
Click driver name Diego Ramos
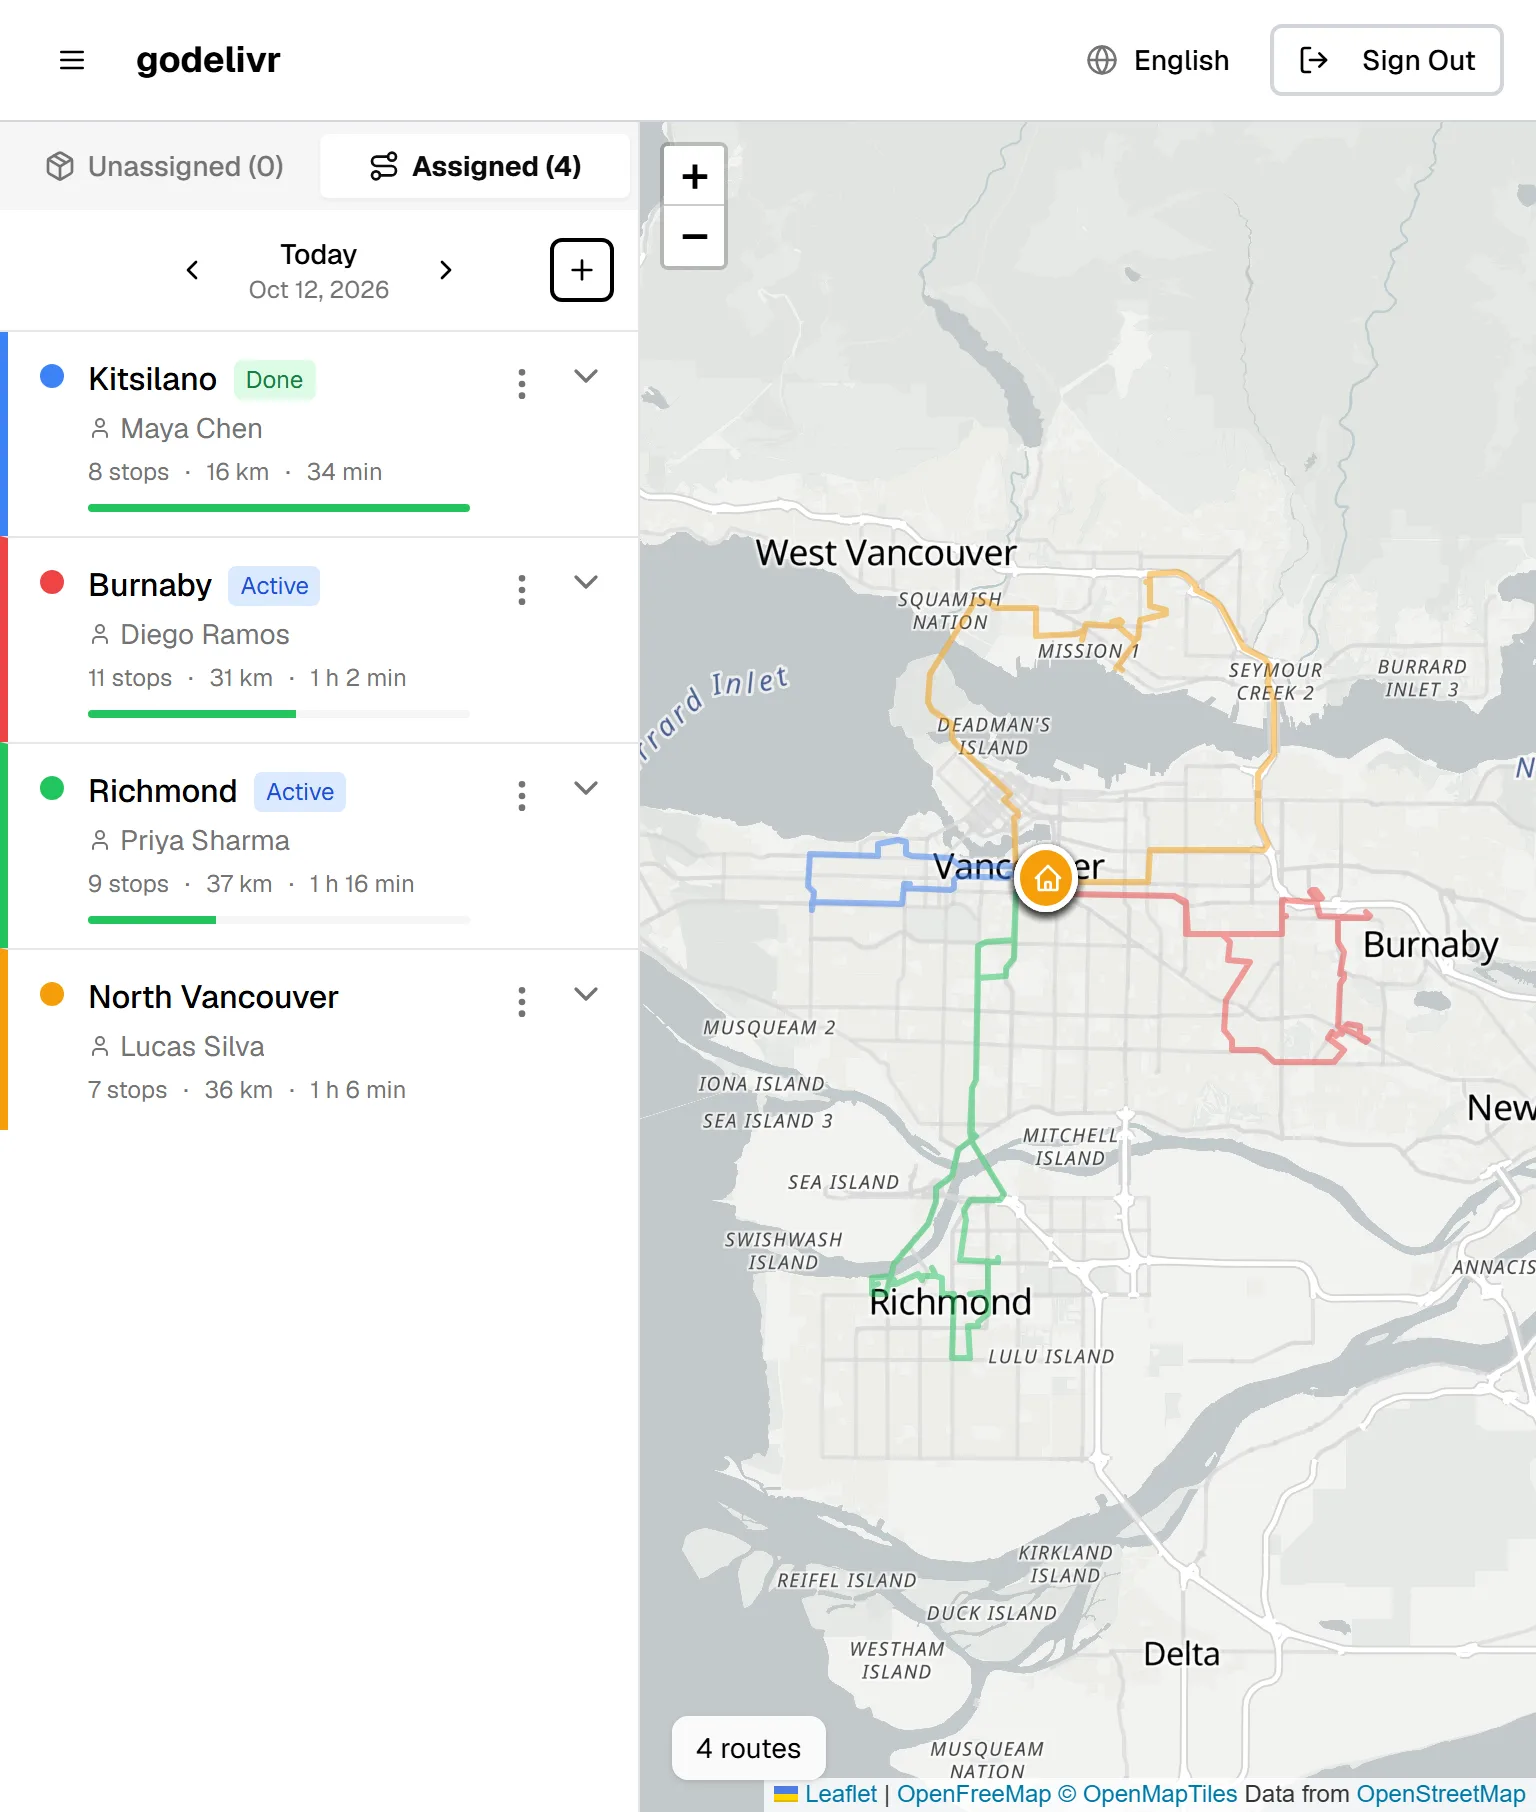point(205,635)
